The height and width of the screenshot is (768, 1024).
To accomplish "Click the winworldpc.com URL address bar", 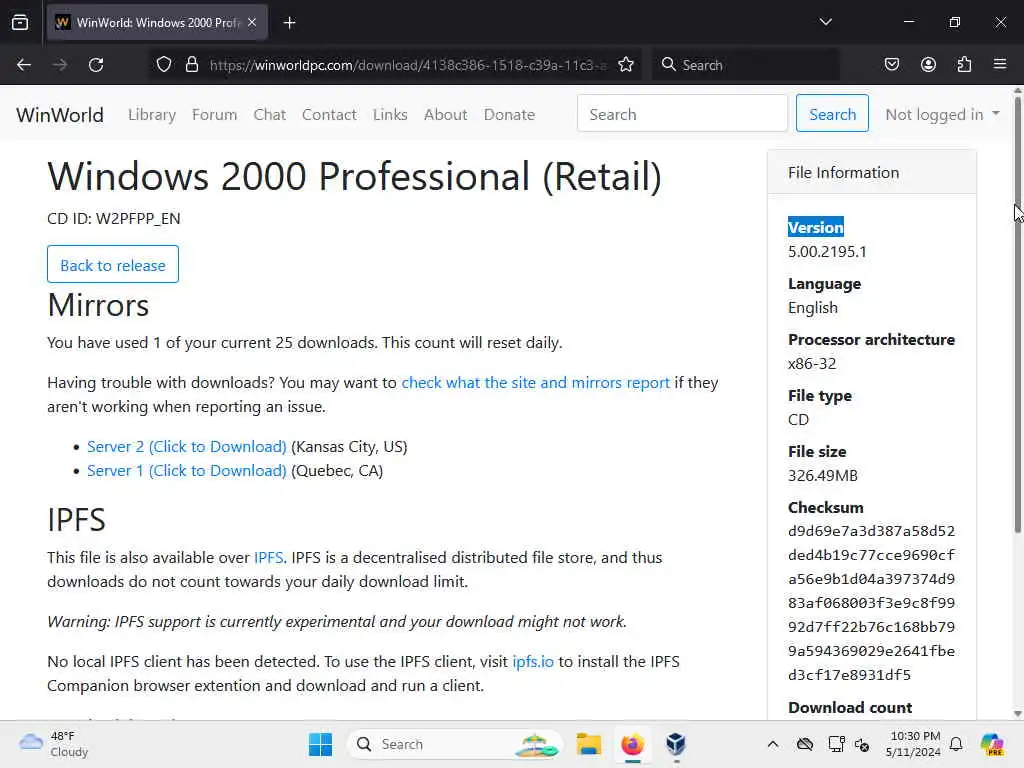I will [408, 65].
